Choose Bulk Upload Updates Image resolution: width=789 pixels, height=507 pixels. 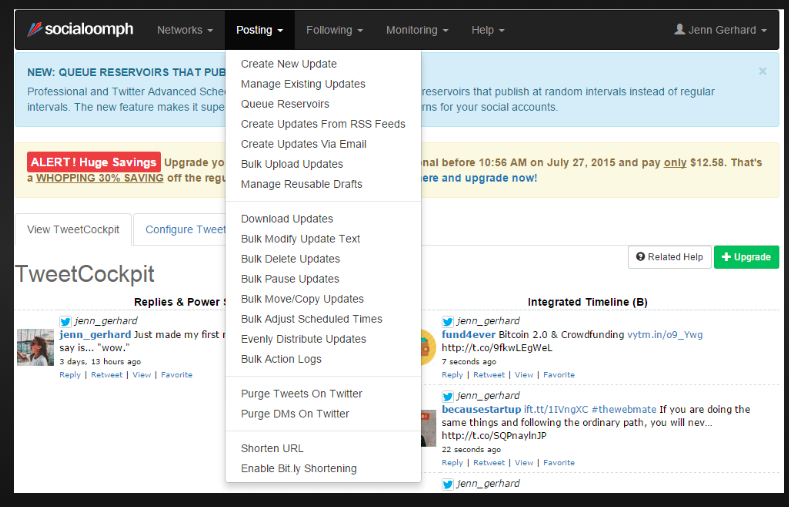pos(292,164)
